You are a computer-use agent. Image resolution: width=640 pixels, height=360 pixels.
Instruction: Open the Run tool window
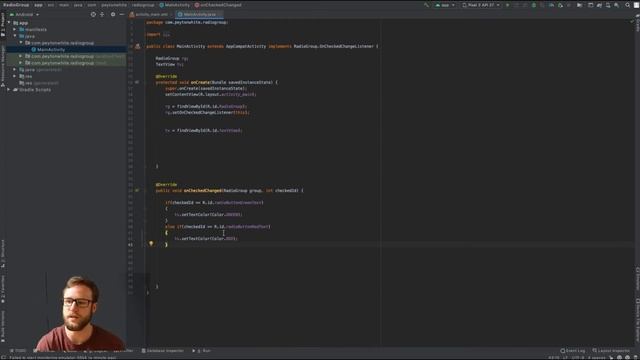point(202,351)
